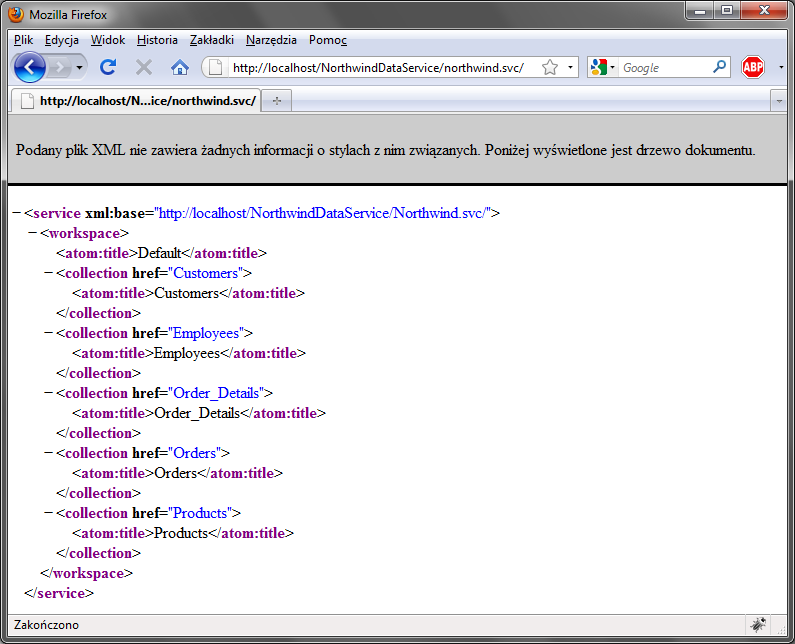Image resolution: width=795 pixels, height=644 pixels.
Task: Open the Plik menu
Action: point(23,40)
